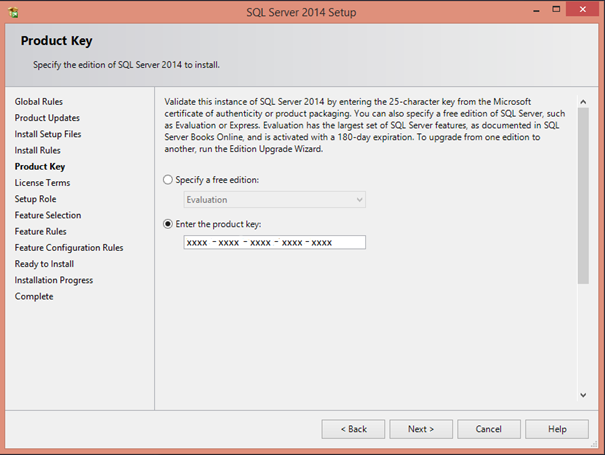Select 'License Terms' step in sidebar
The image size is (605, 455).
42,183
